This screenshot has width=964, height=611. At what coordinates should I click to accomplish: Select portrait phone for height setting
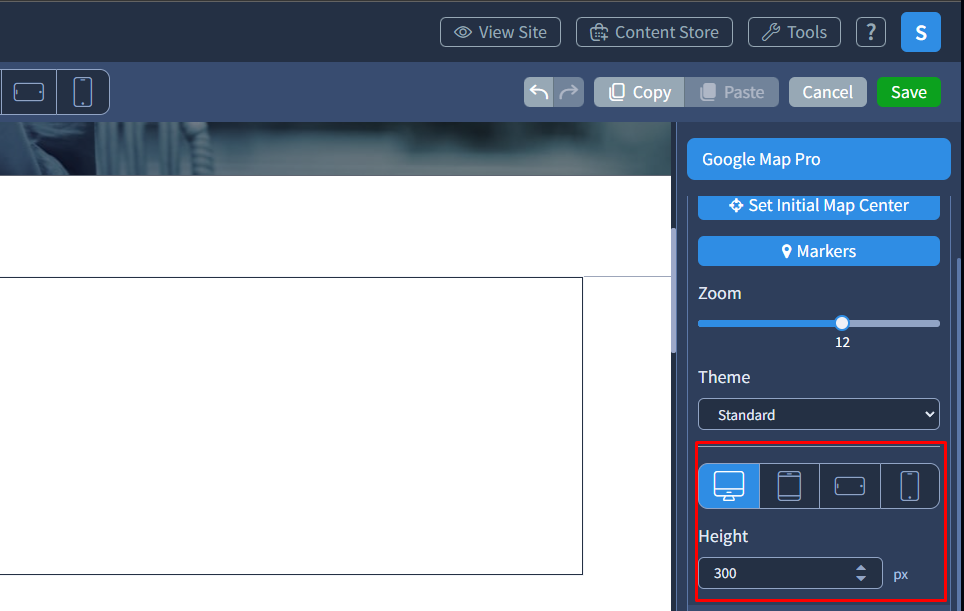(910, 486)
